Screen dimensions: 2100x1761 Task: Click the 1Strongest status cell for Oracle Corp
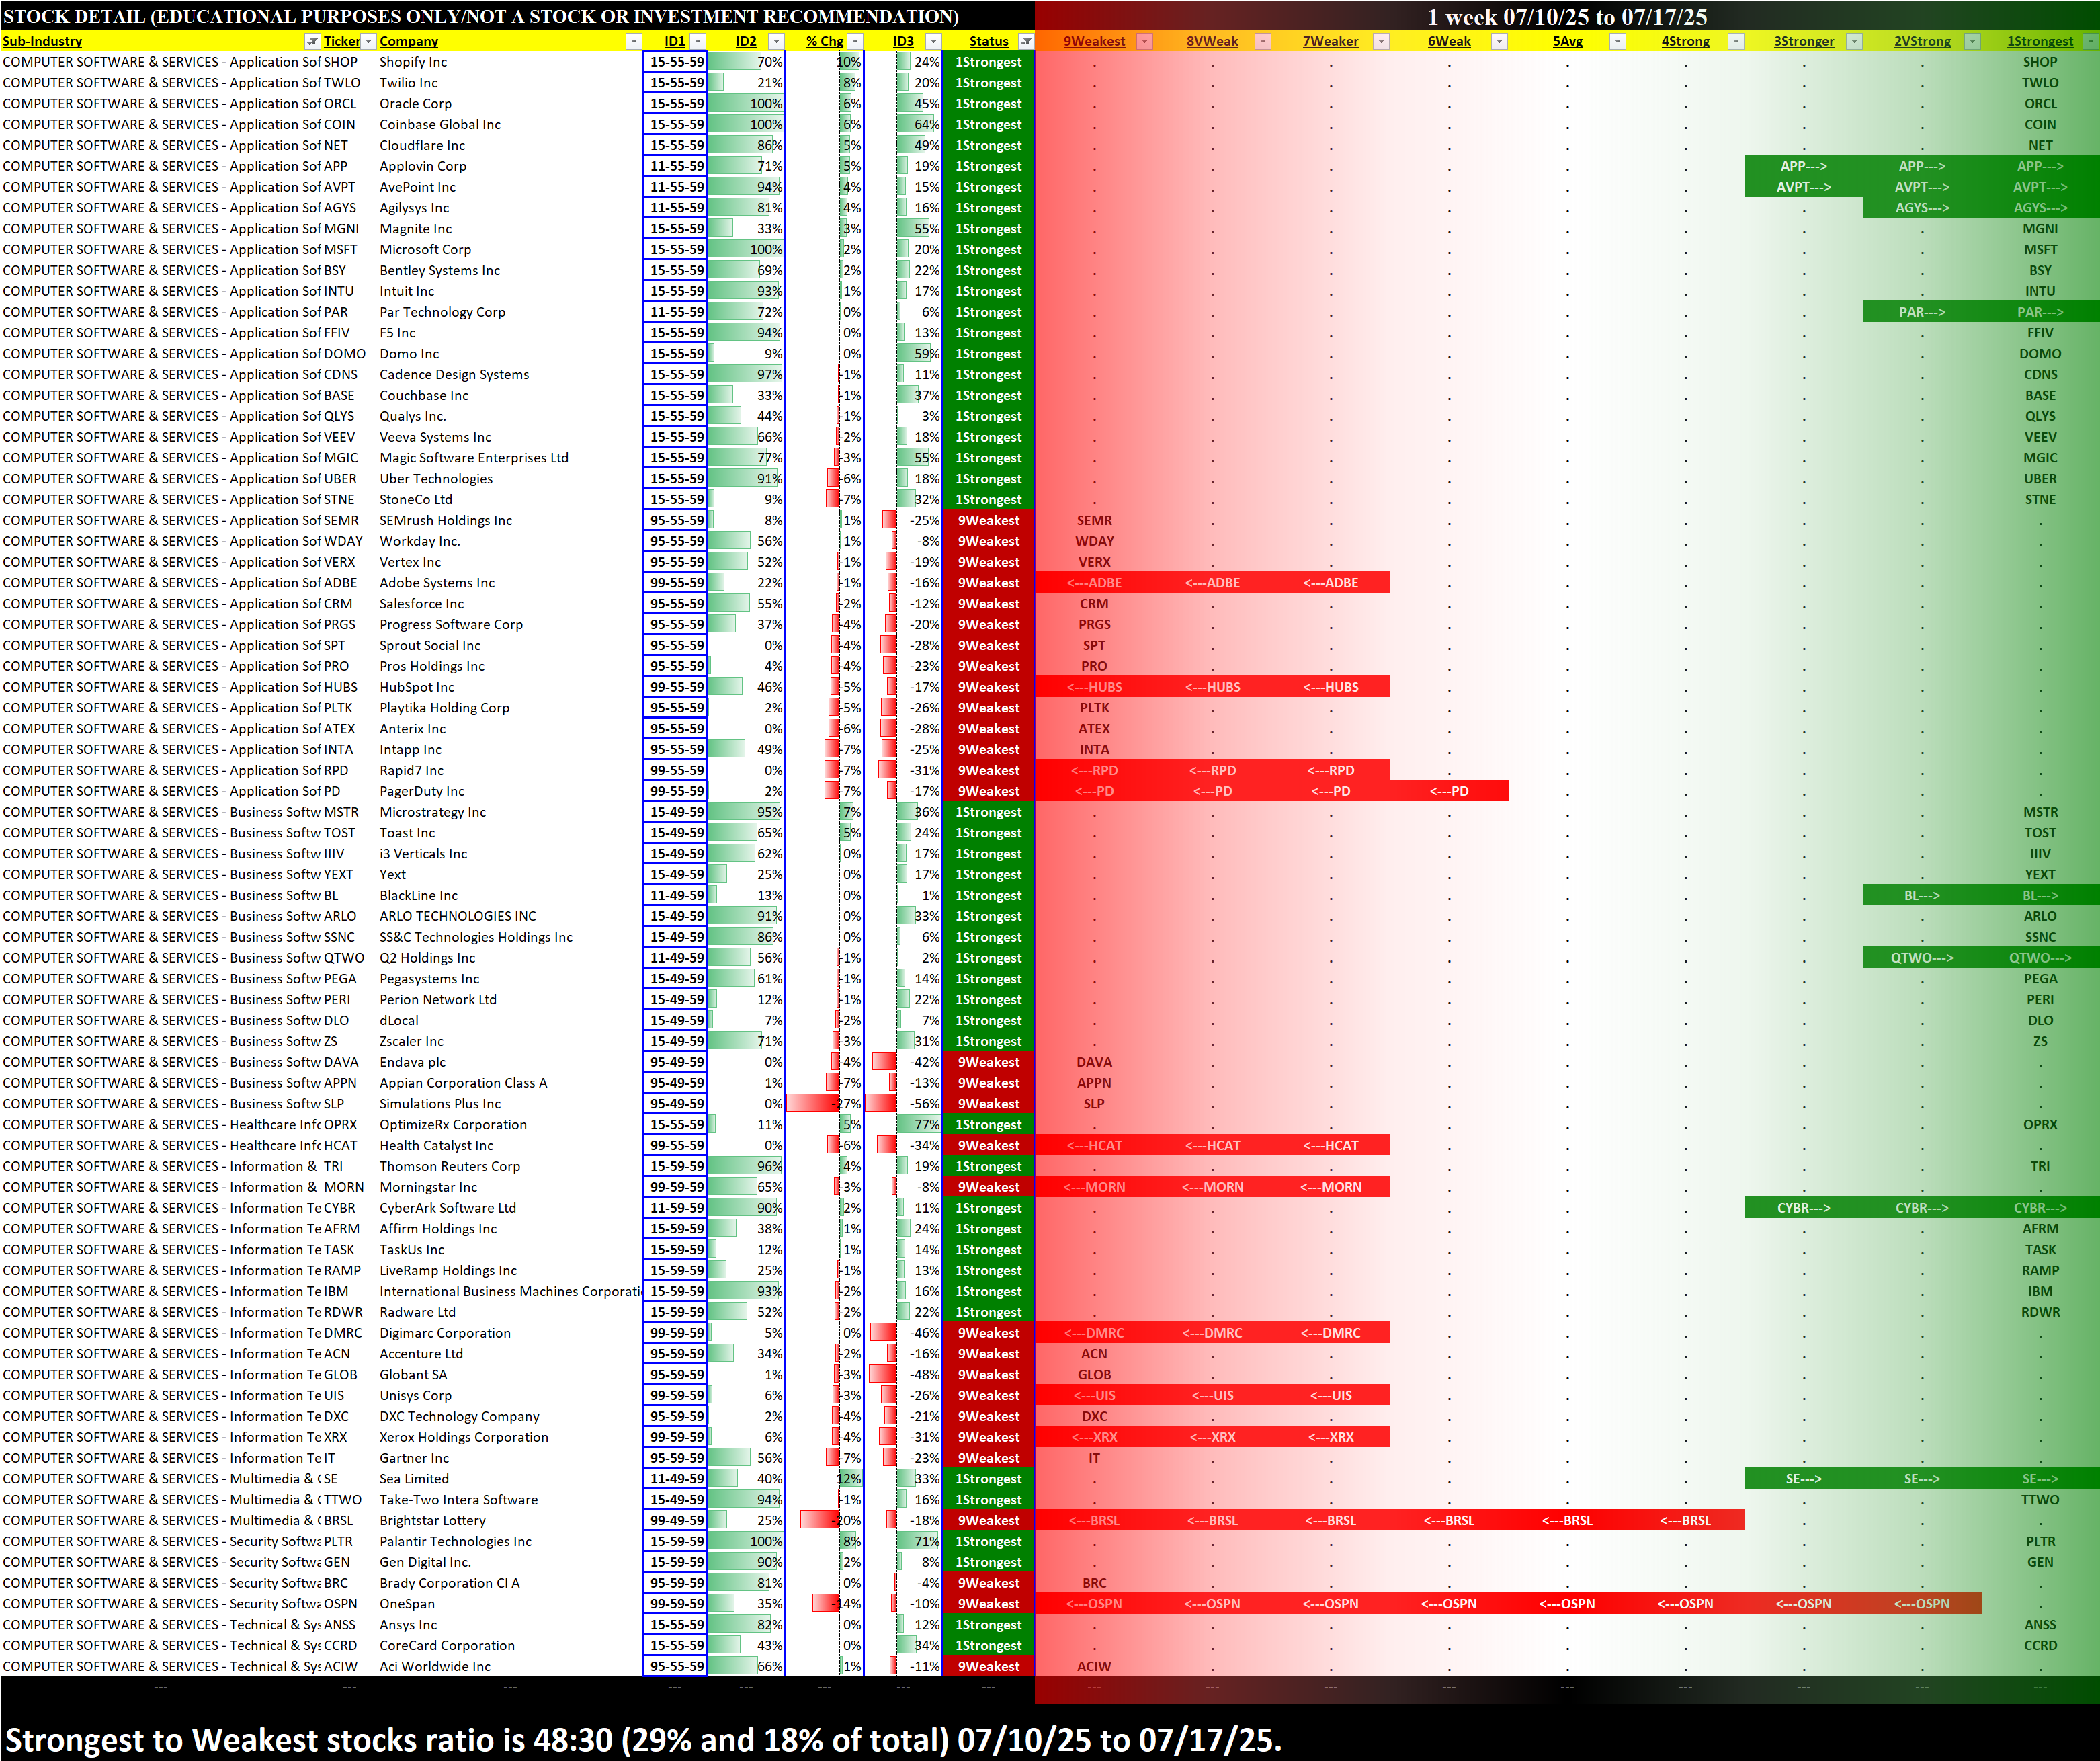point(988,104)
